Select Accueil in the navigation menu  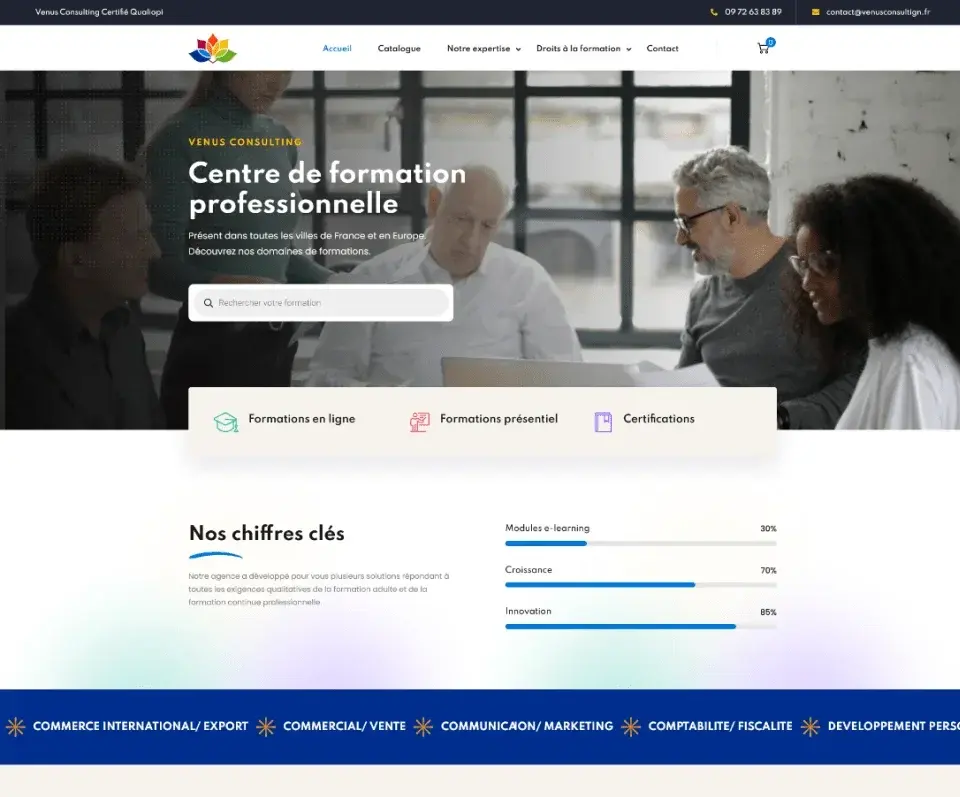click(x=337, y=48)
